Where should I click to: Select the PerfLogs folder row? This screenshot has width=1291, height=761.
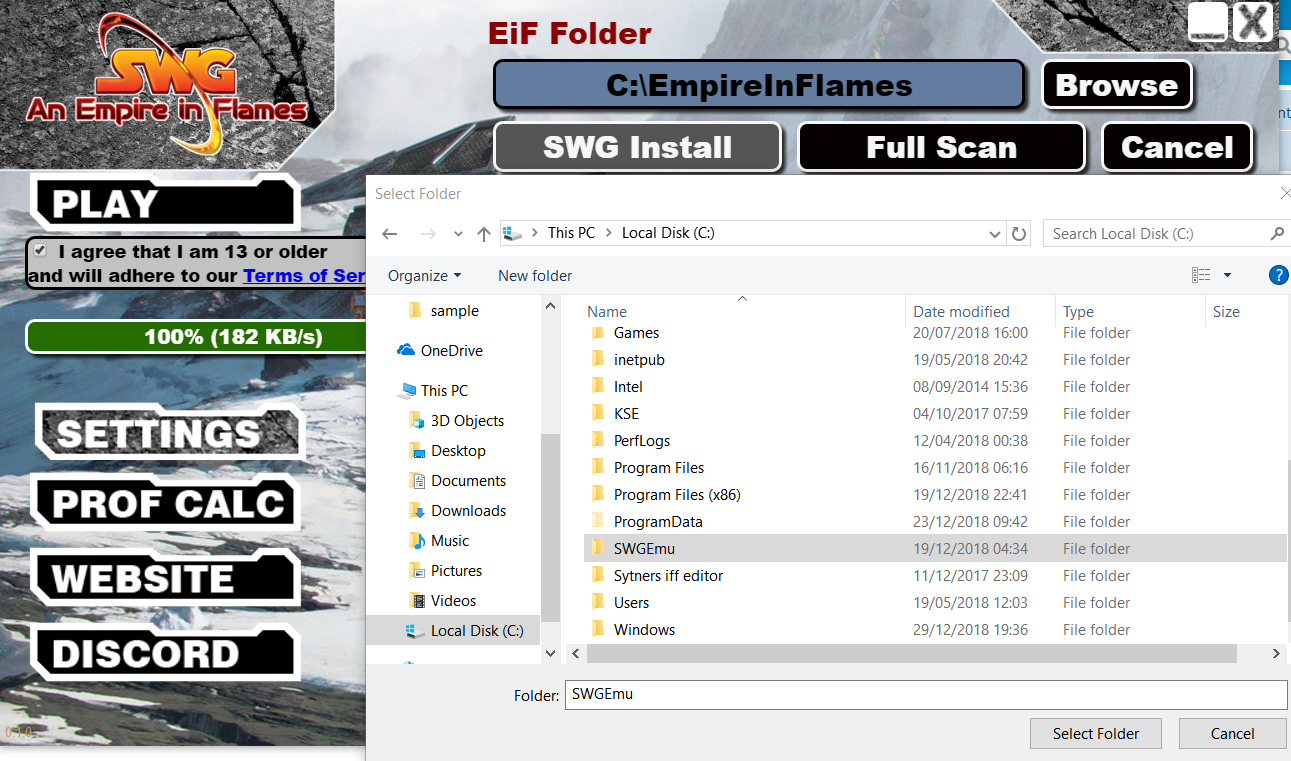click(935, 441)
